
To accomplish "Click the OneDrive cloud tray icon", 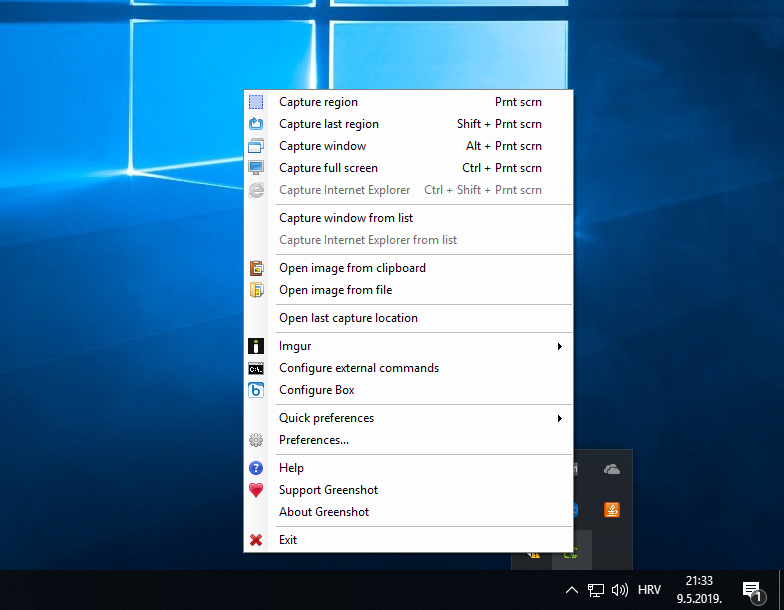I will pos(612,469).
